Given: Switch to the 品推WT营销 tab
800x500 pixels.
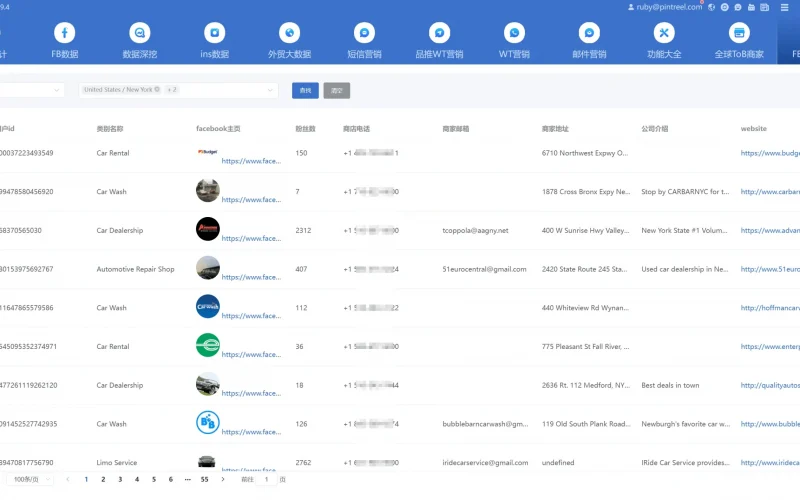Looking at the screenshot, I should click(439, 54).
